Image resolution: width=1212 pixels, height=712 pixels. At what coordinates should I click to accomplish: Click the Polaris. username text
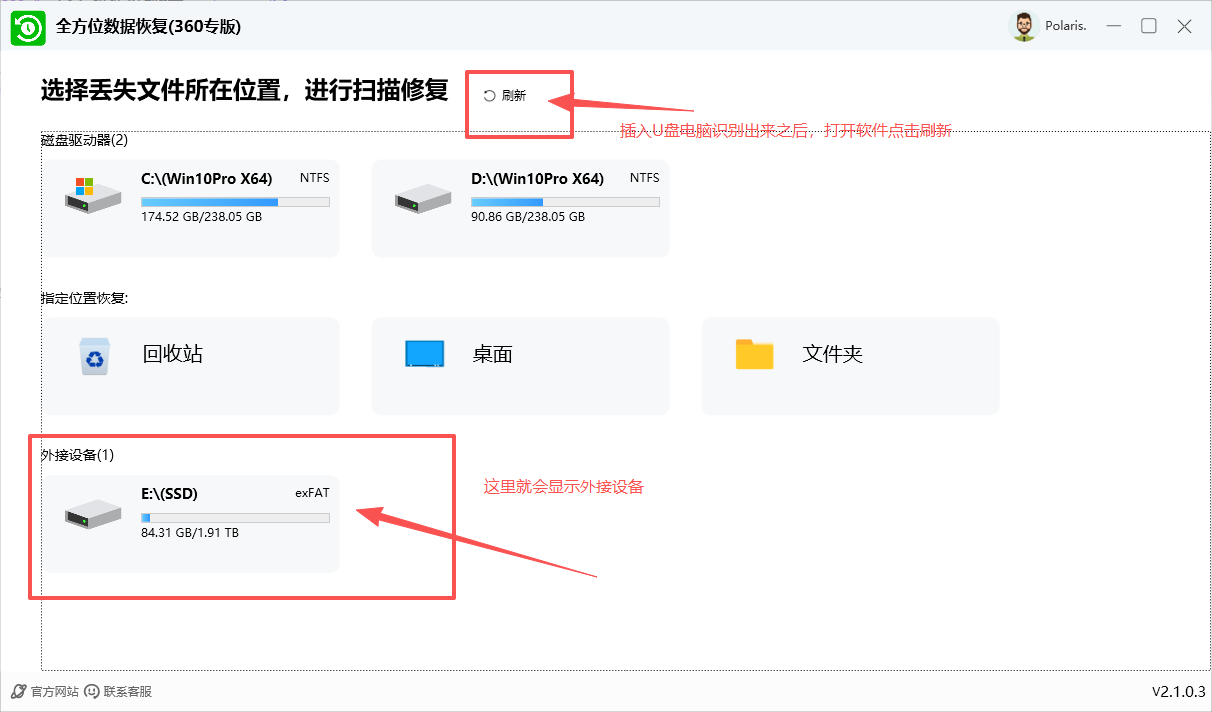1065,27
